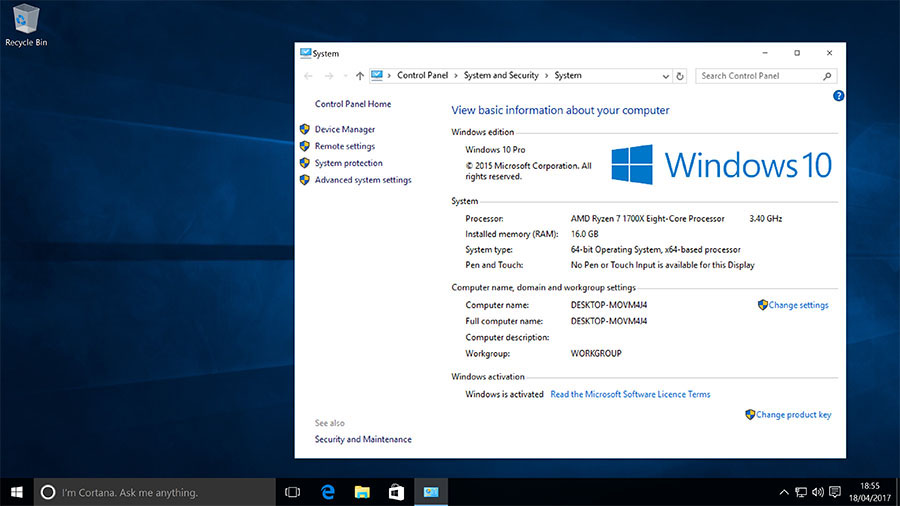
Task: Click Control Panel in breadcrumb
Action: click(x=422, y=75)
